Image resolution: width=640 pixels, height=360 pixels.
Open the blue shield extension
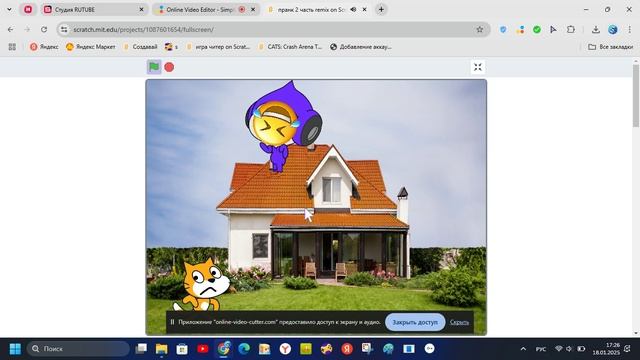(x=503, y=29)
